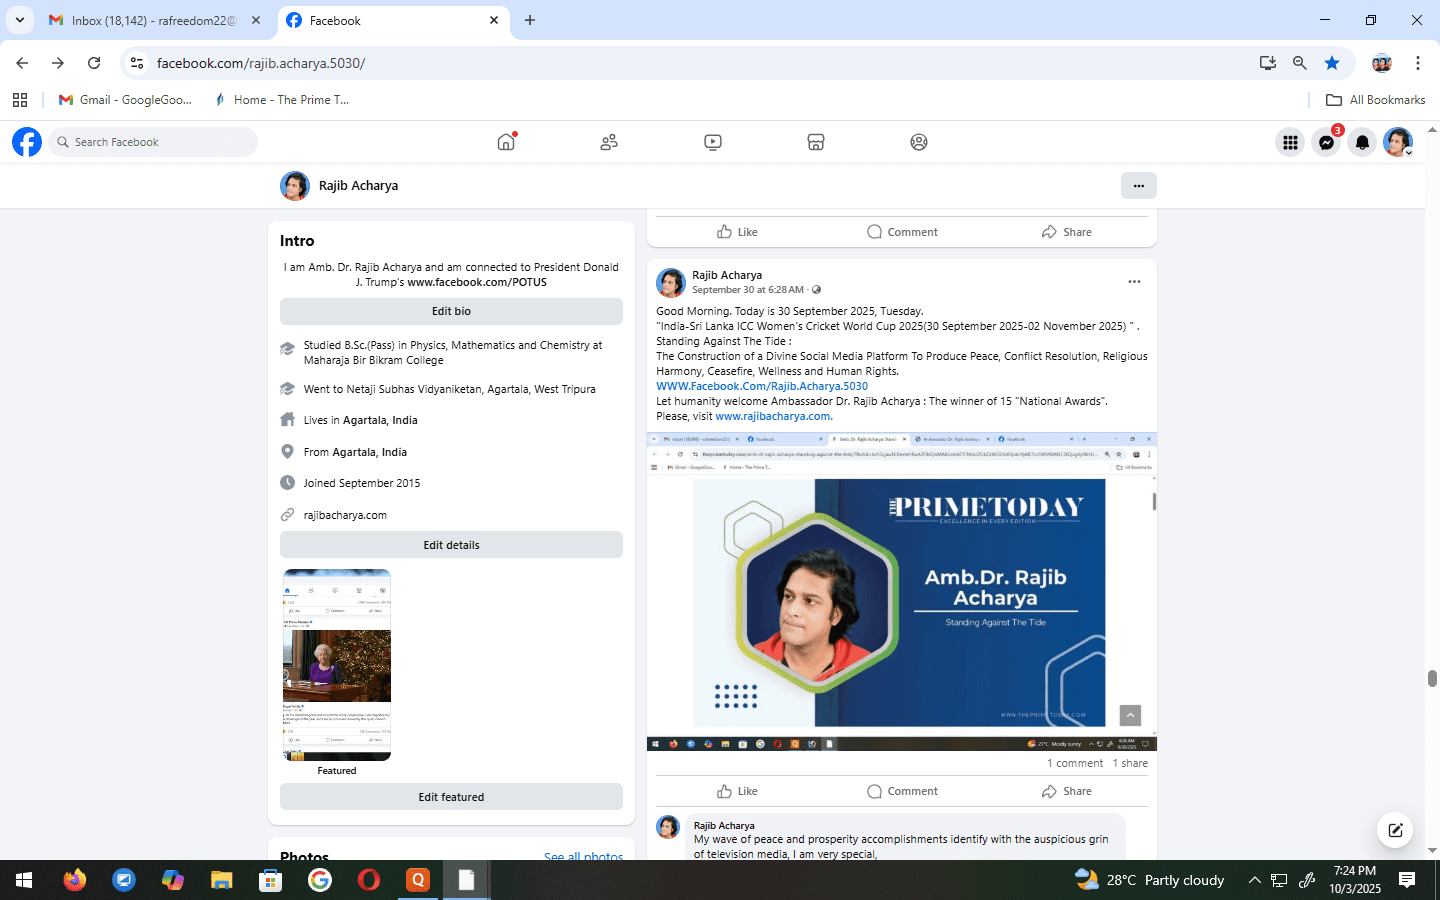Open the notifications bell
The height and width of the screenshot is (900, 1440).
coord(1362,142)
